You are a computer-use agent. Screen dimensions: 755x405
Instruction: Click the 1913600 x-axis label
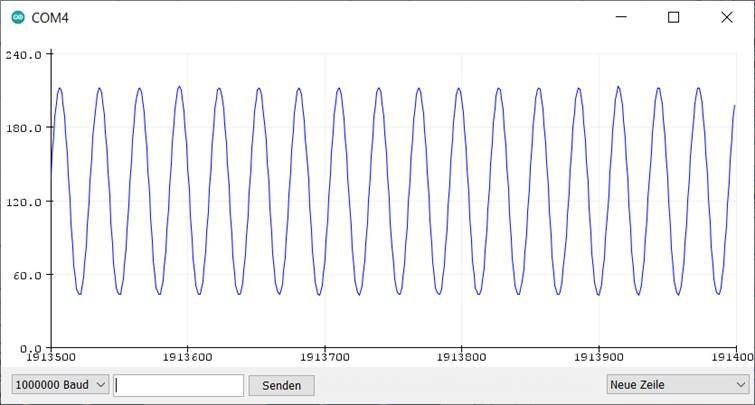click(187, 356)
